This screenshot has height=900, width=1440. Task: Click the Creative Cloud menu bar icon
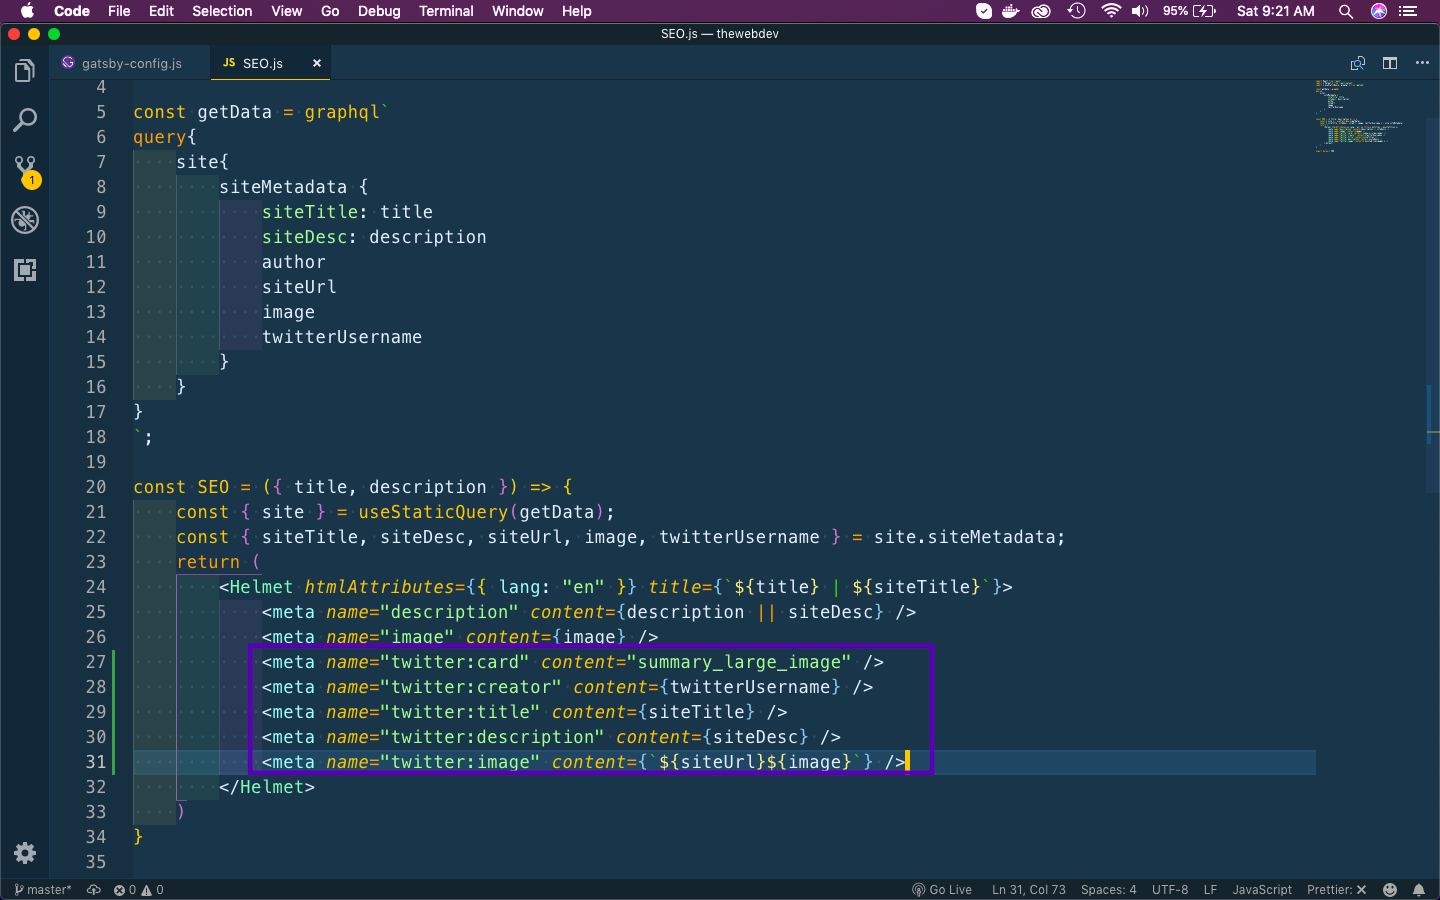click(x=1041, y=11)
